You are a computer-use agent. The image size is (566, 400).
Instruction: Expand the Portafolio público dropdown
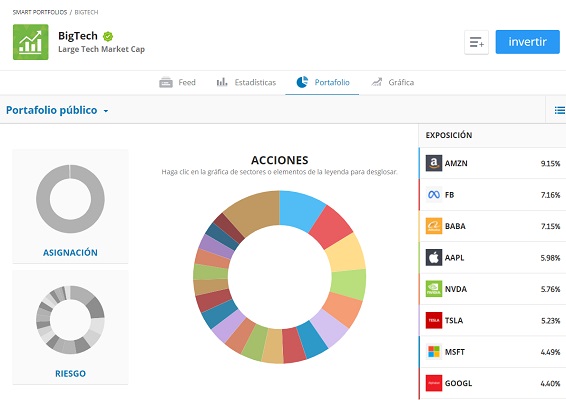tap(57, 110)
